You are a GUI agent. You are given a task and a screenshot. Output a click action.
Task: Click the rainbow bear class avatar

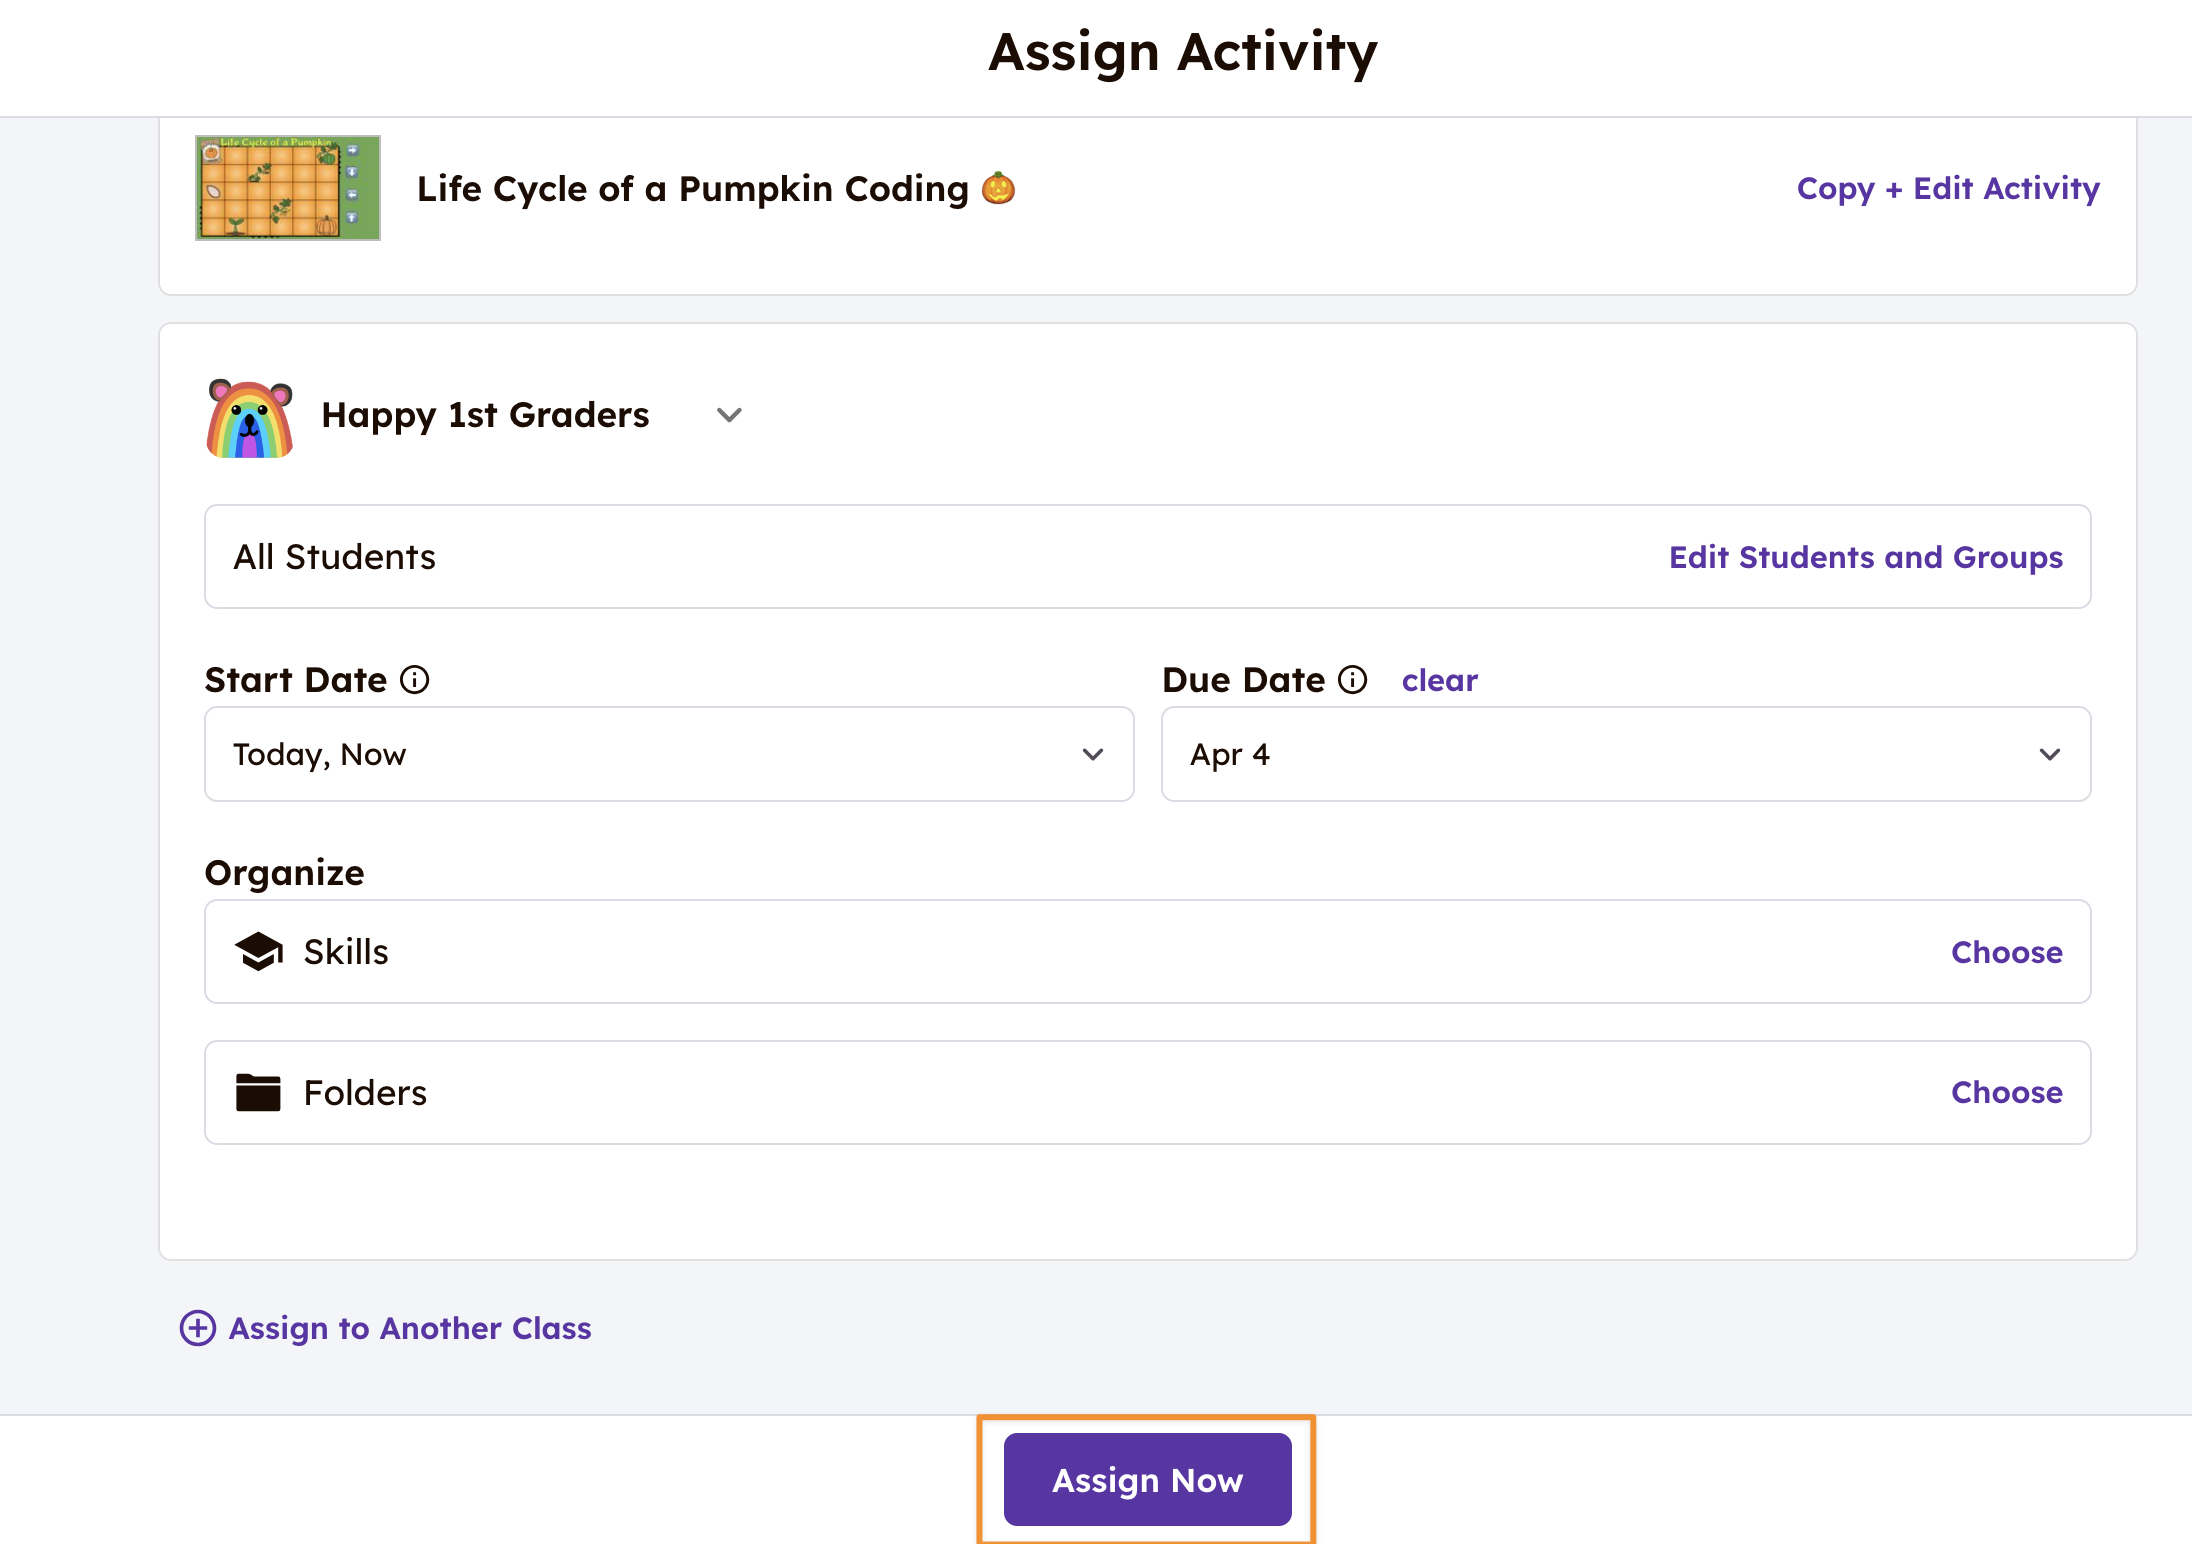click(x=250, y=418)
